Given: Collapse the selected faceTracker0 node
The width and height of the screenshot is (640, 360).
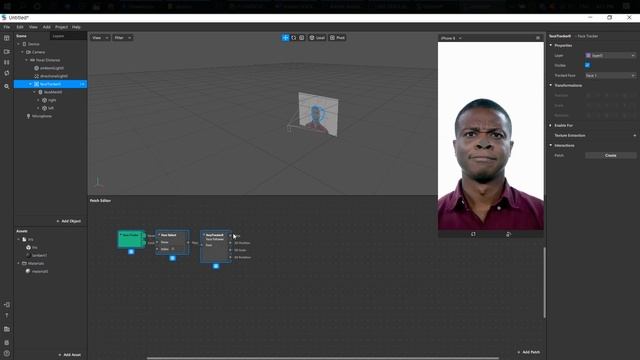Looking at the screenshot, I should coord(31,84).
